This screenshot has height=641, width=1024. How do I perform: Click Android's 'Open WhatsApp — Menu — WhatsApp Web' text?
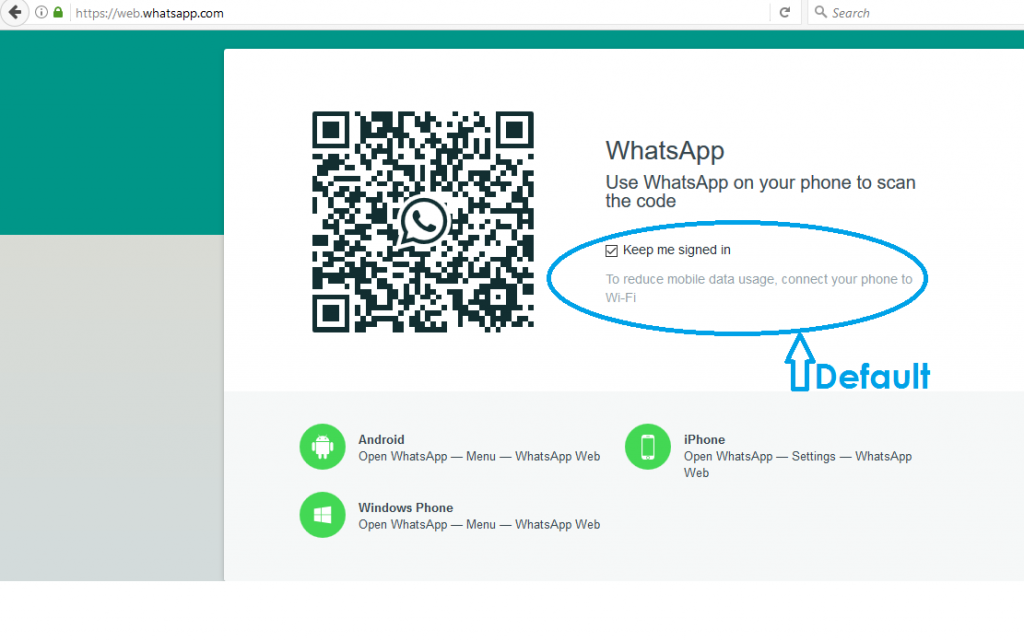pyautogui.click(x=479, y=456)
